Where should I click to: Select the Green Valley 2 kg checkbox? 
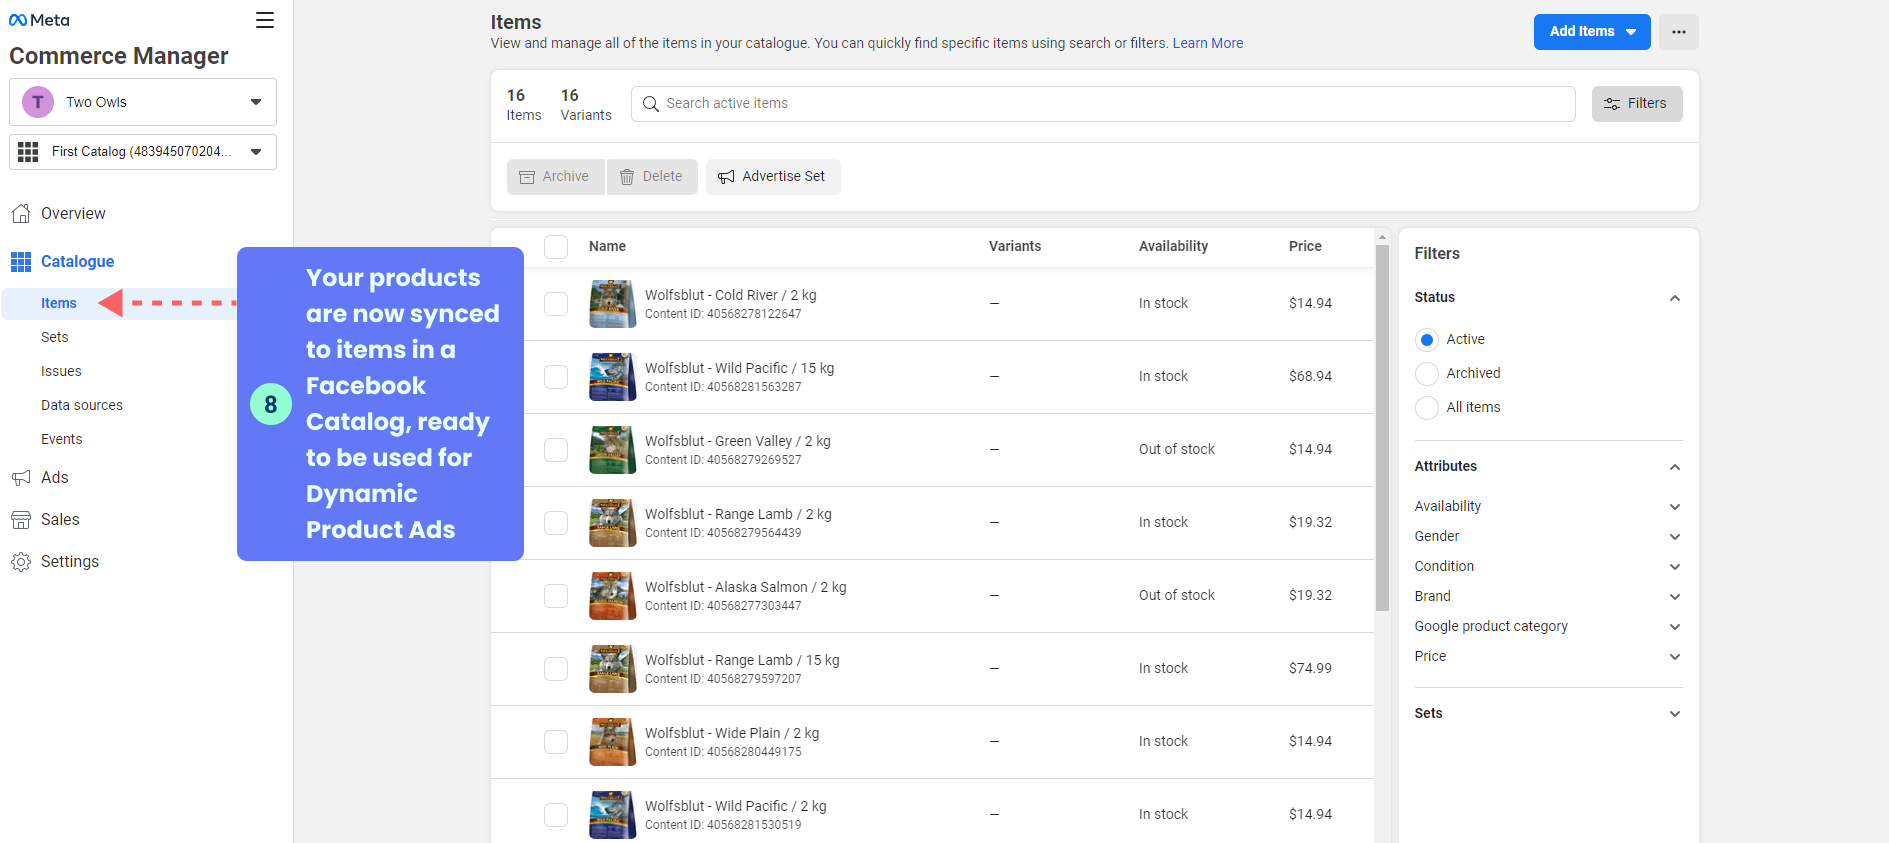click(x=556, y=450)
